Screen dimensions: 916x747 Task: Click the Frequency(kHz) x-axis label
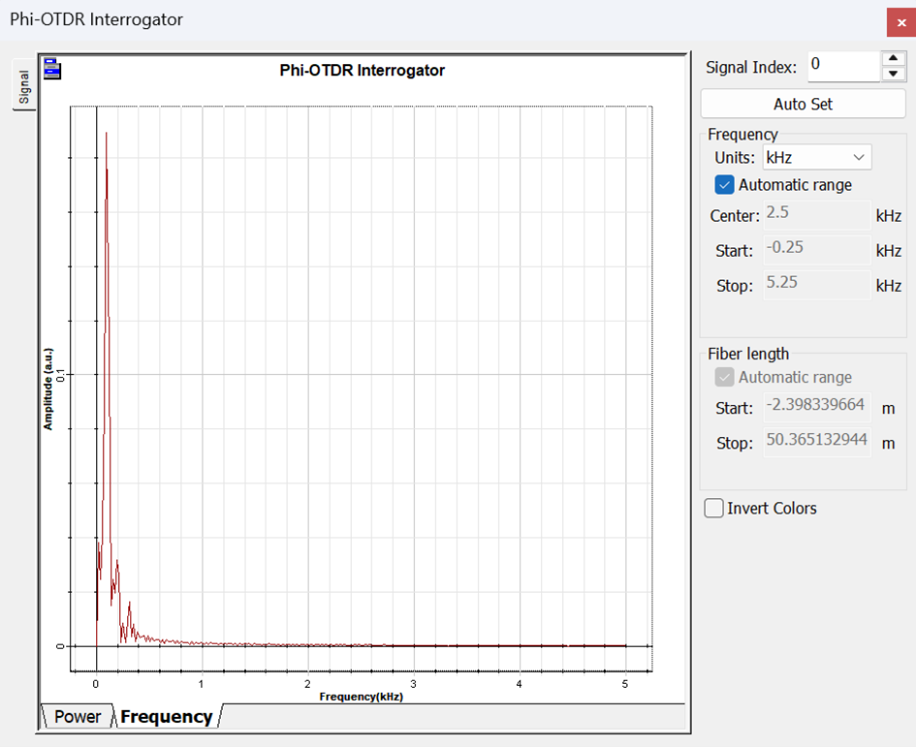coord(361,696)
